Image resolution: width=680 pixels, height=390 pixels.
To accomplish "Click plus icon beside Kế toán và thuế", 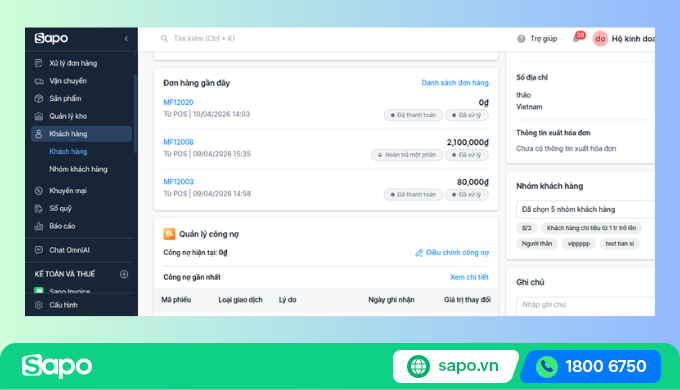I will pyautogui.click(x=124, y=274).
